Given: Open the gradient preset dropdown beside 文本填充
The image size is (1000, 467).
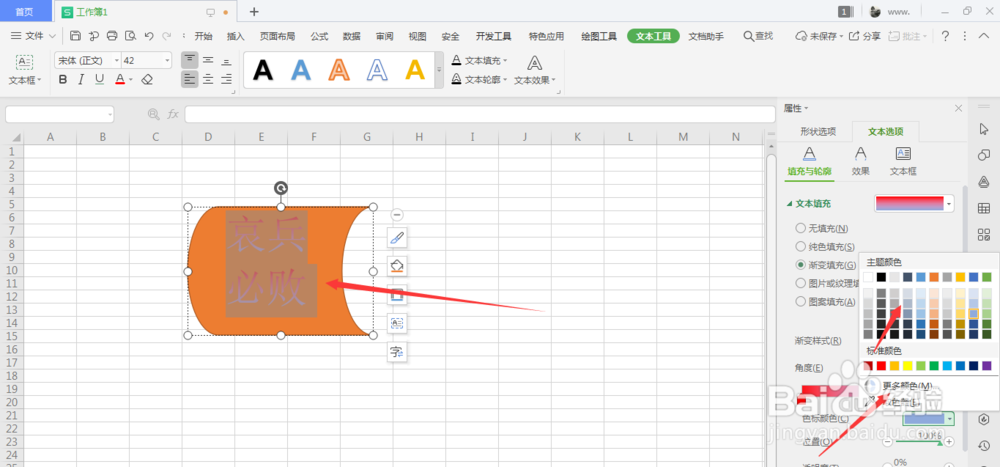Looking at the screenshot, I should point(949,204).
